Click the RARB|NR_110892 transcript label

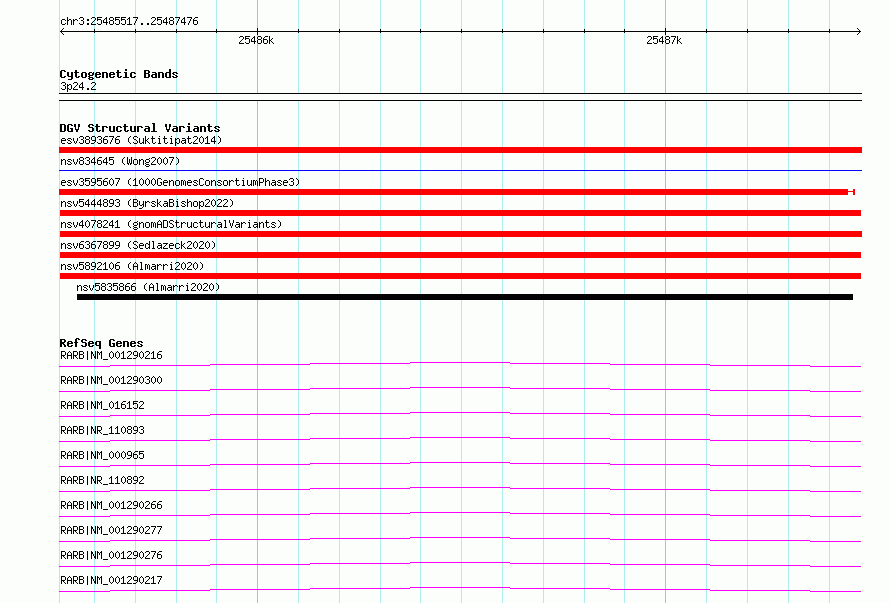pos(102,480)
